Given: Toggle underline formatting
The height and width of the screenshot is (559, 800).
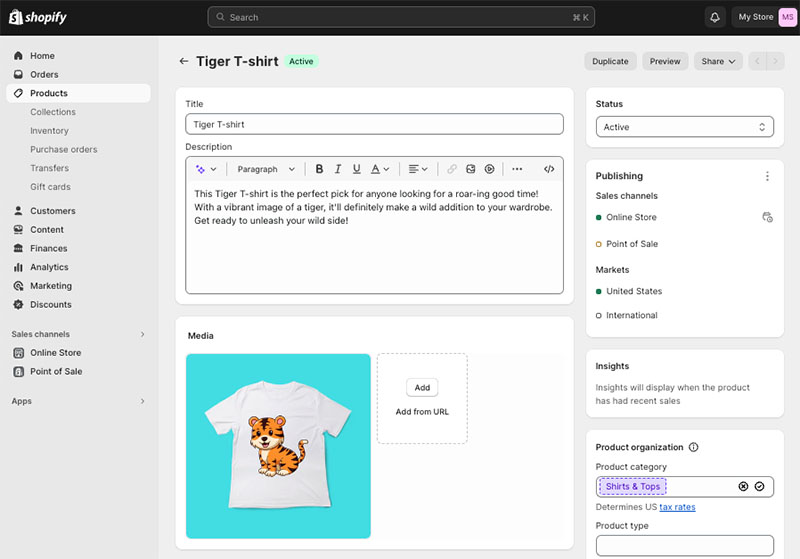Looking at the screenshot, I should pos(356,169).
